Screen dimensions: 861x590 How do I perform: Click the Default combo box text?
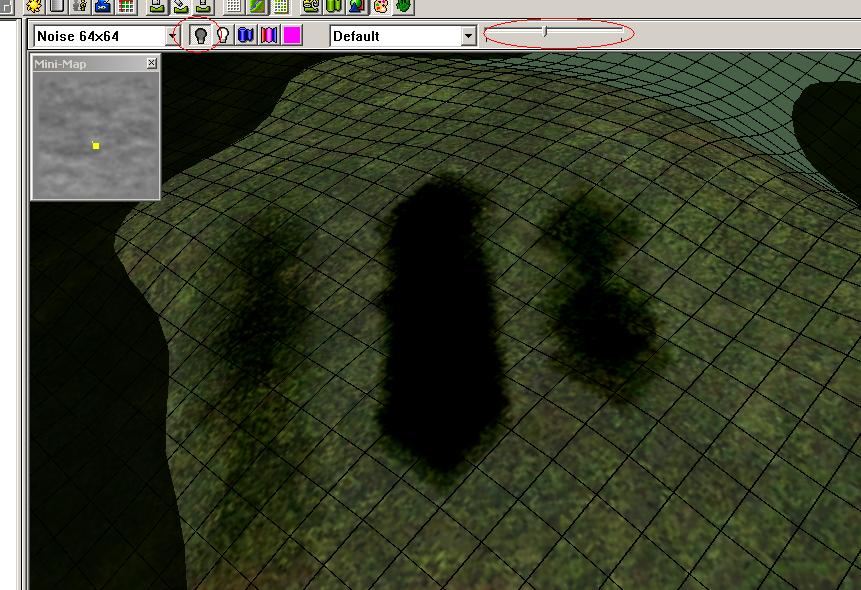[x=356, y=36]
